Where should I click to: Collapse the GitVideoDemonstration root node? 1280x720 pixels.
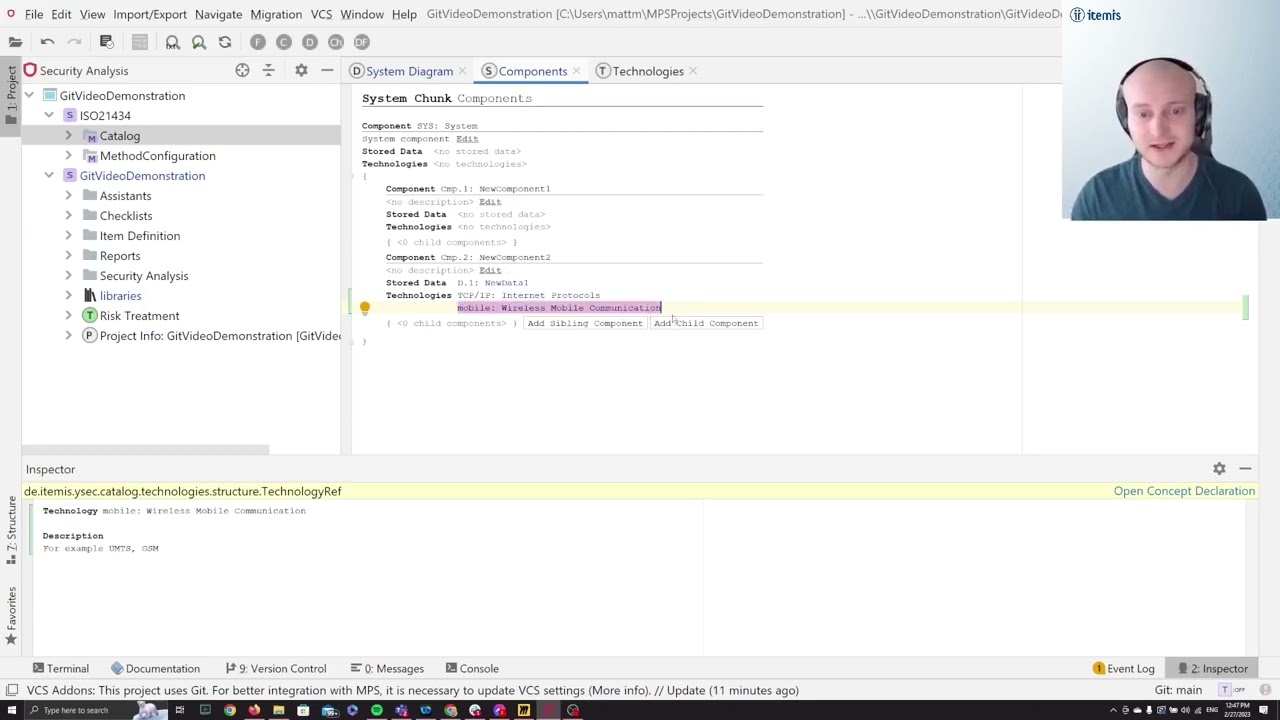(x=29, y=96)
